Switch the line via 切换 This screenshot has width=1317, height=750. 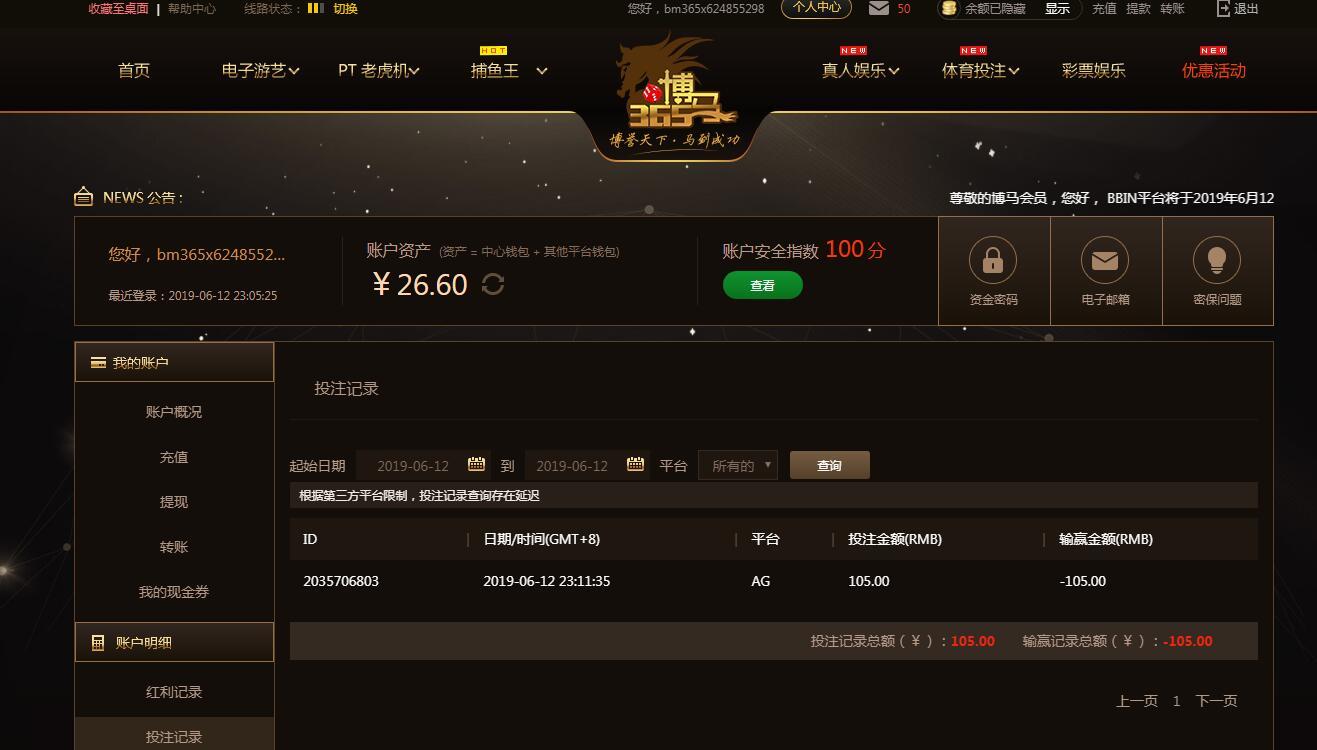[345, 8]
